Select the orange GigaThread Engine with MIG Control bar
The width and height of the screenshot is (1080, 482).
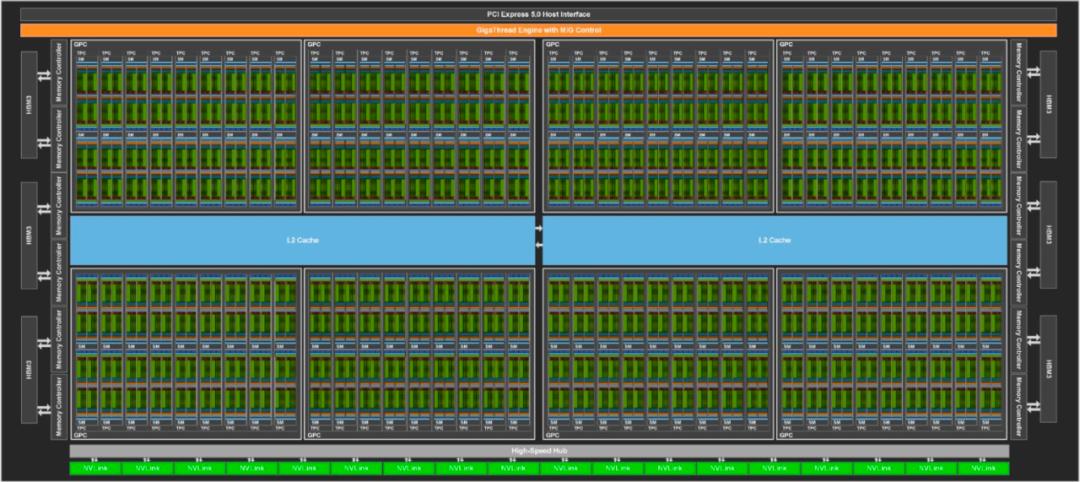[x=539, y=30]
